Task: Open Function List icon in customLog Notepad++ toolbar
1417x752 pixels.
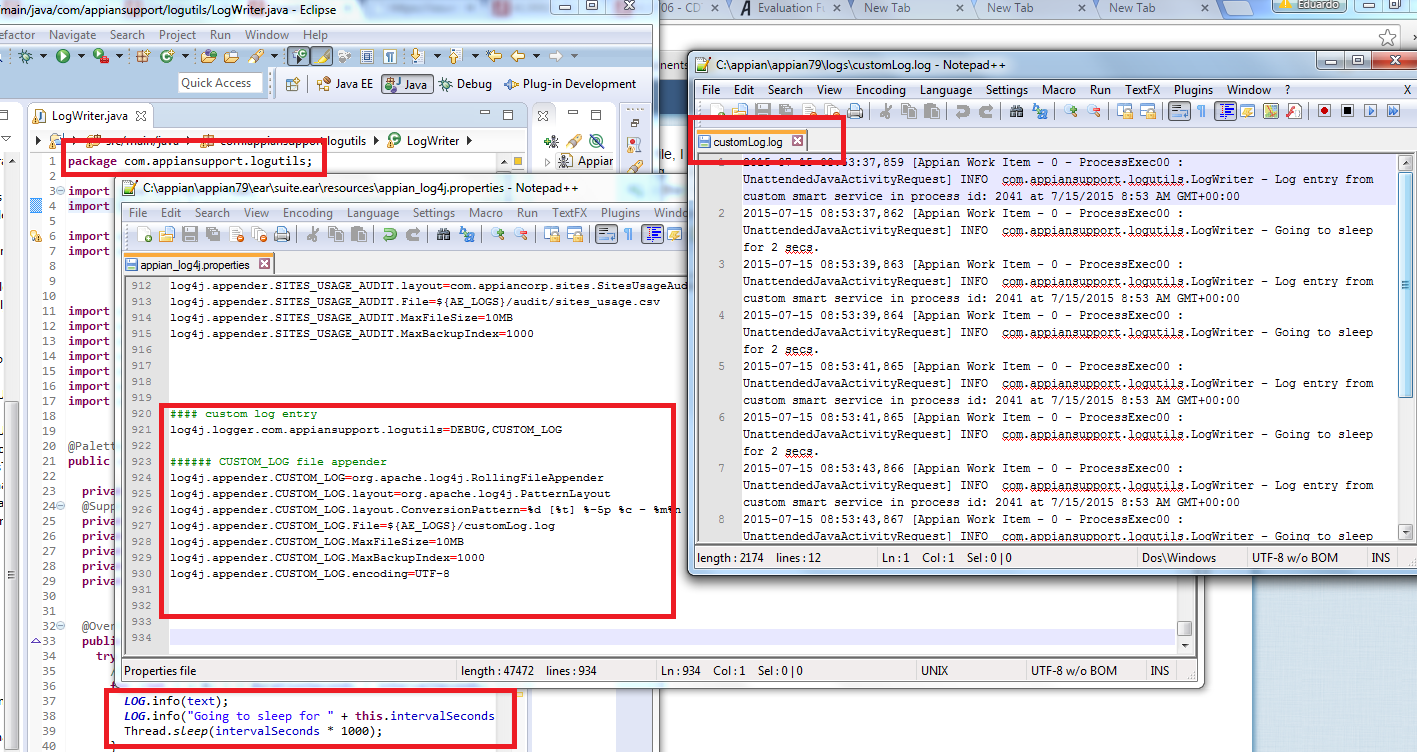Action: pos(1294,111)
